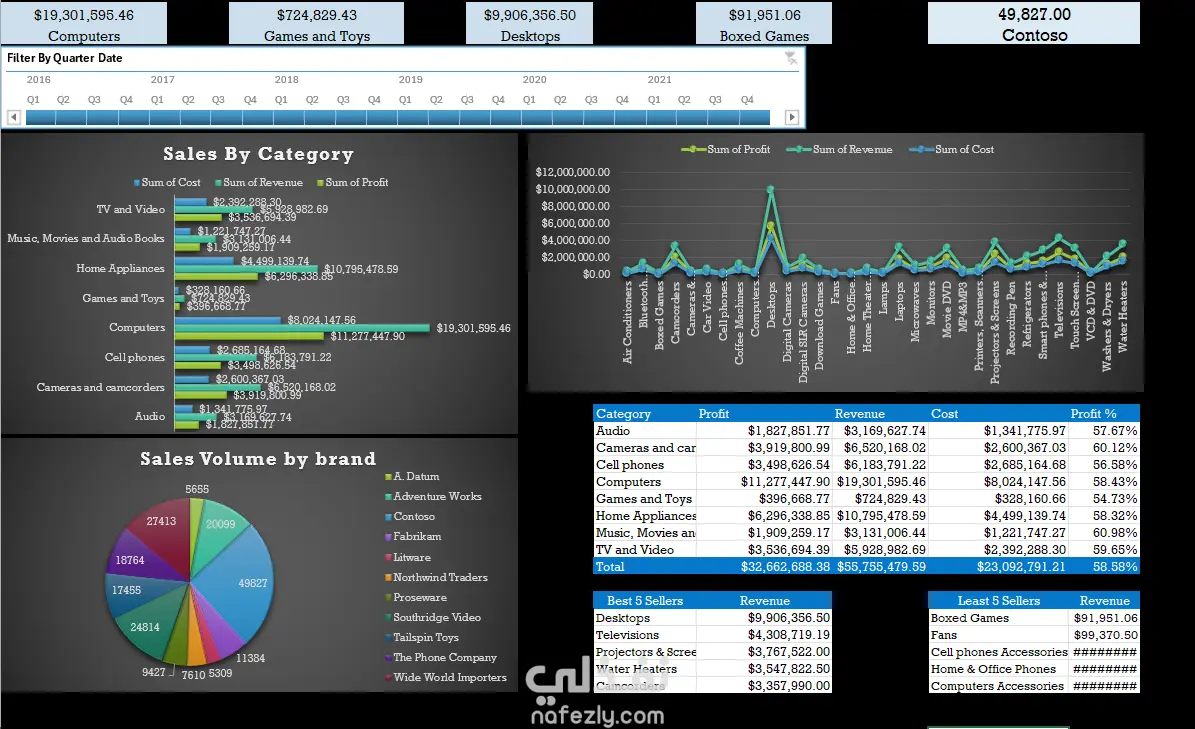This screenshot has height=729, width=1195.
Task: Select Q4 2021 on the timeline
Action: (x=754, y=117)
